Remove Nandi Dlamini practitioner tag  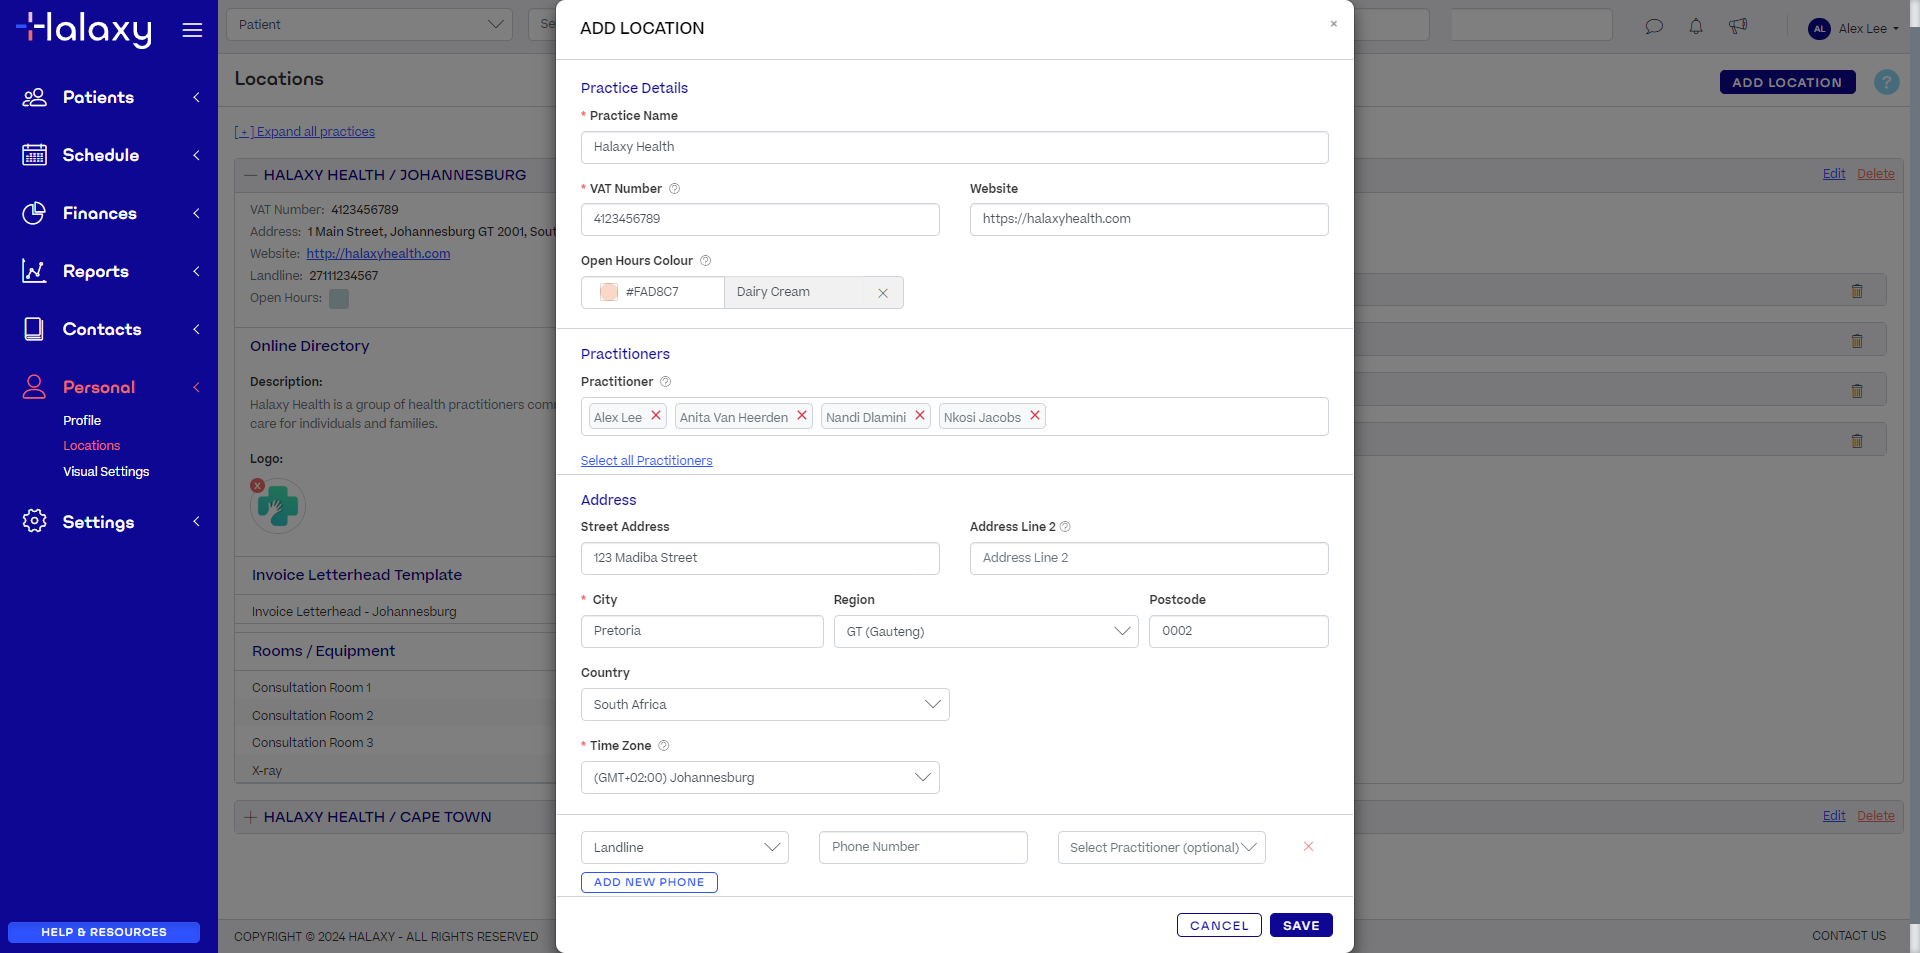(x=920, y=416)
